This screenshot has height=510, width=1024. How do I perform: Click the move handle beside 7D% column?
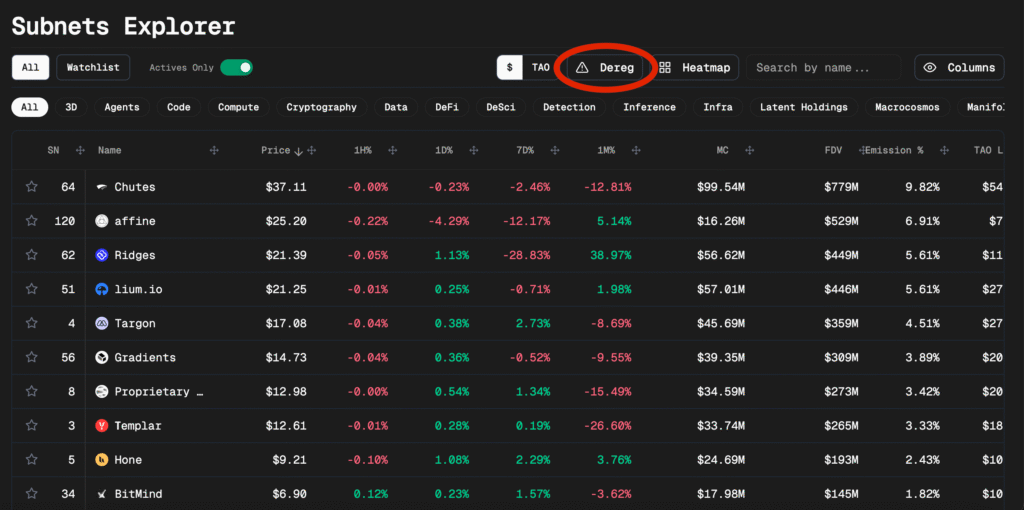coord(554,150)
